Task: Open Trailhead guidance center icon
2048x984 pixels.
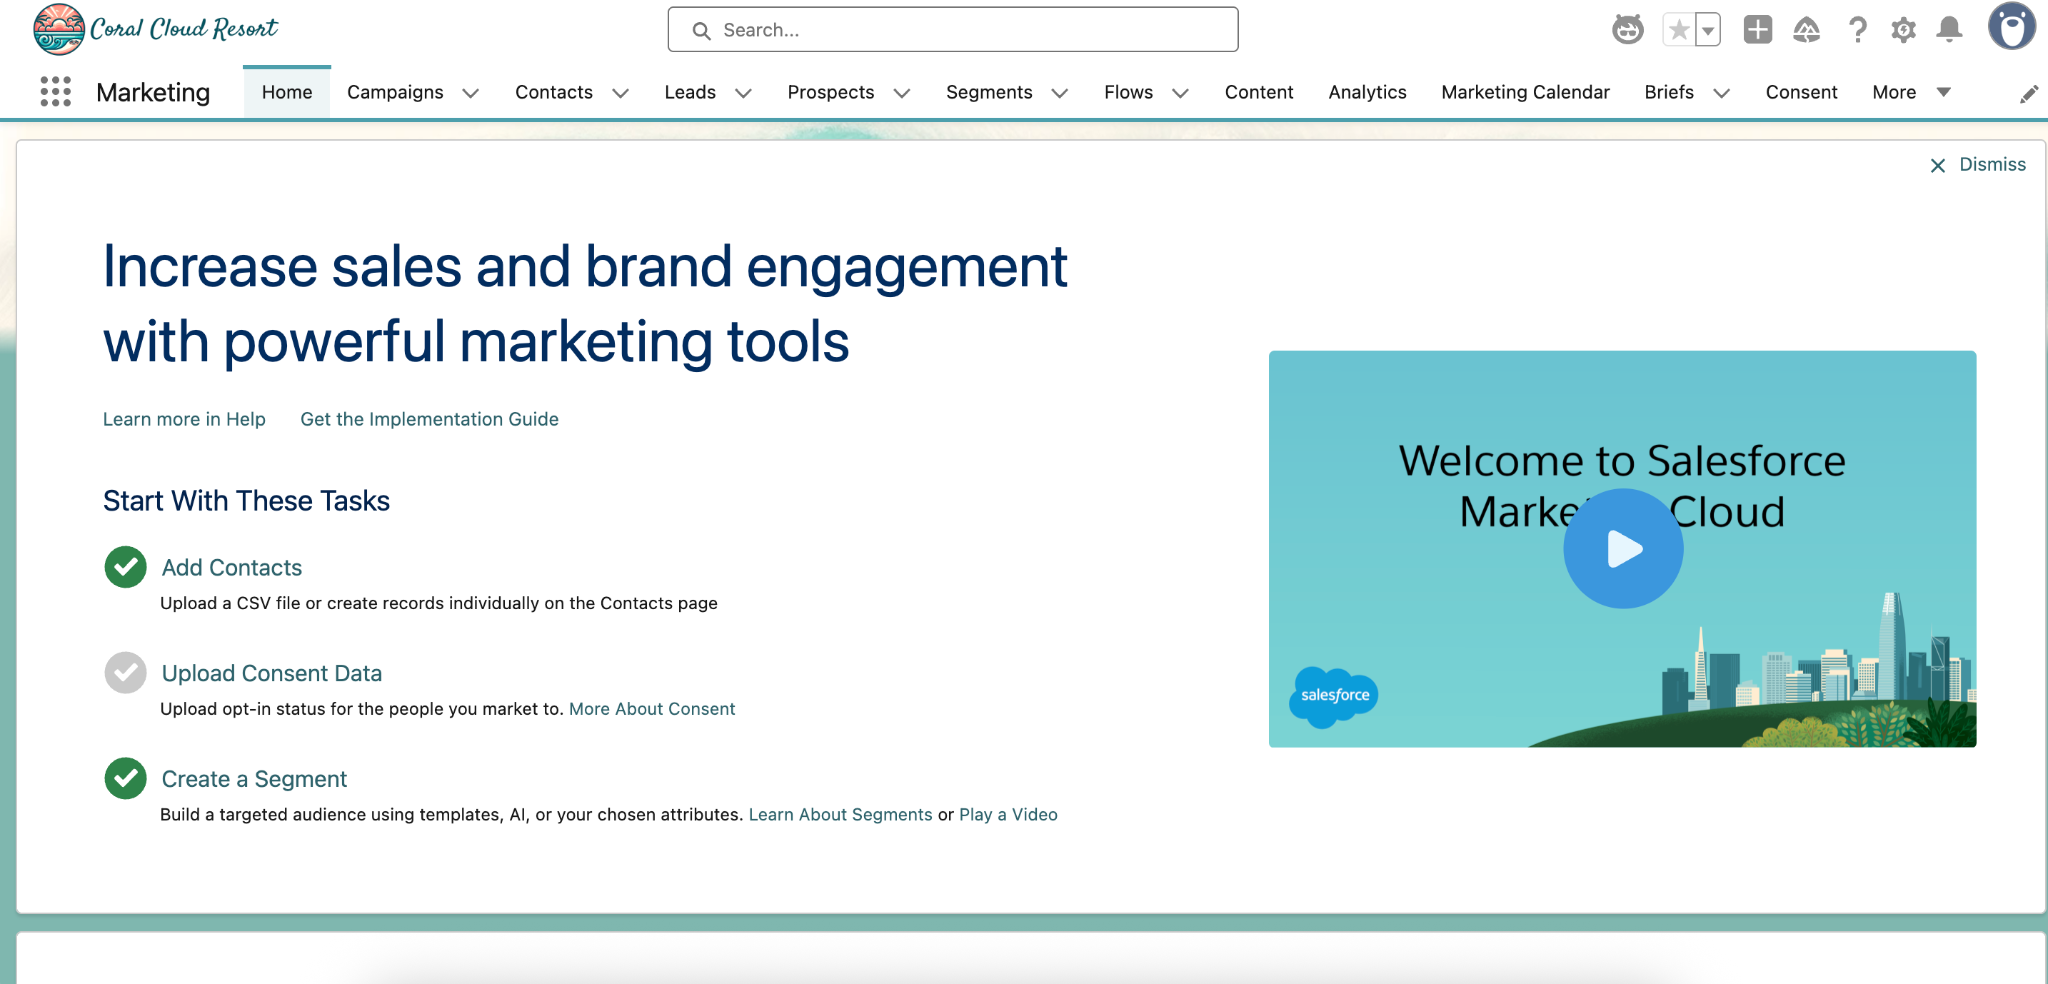Action: click(1806, 30)
